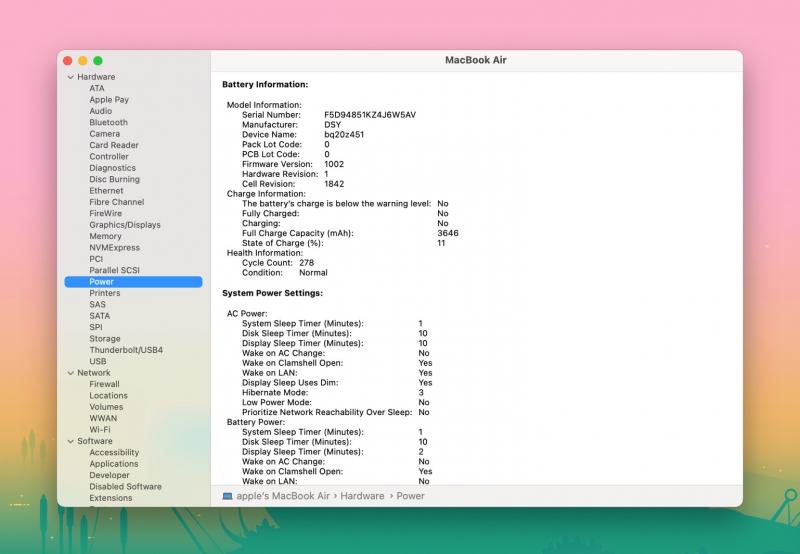The image size is (800, 554).
Task: Click Cycle Count value 278
Action: tap(307, 263)
